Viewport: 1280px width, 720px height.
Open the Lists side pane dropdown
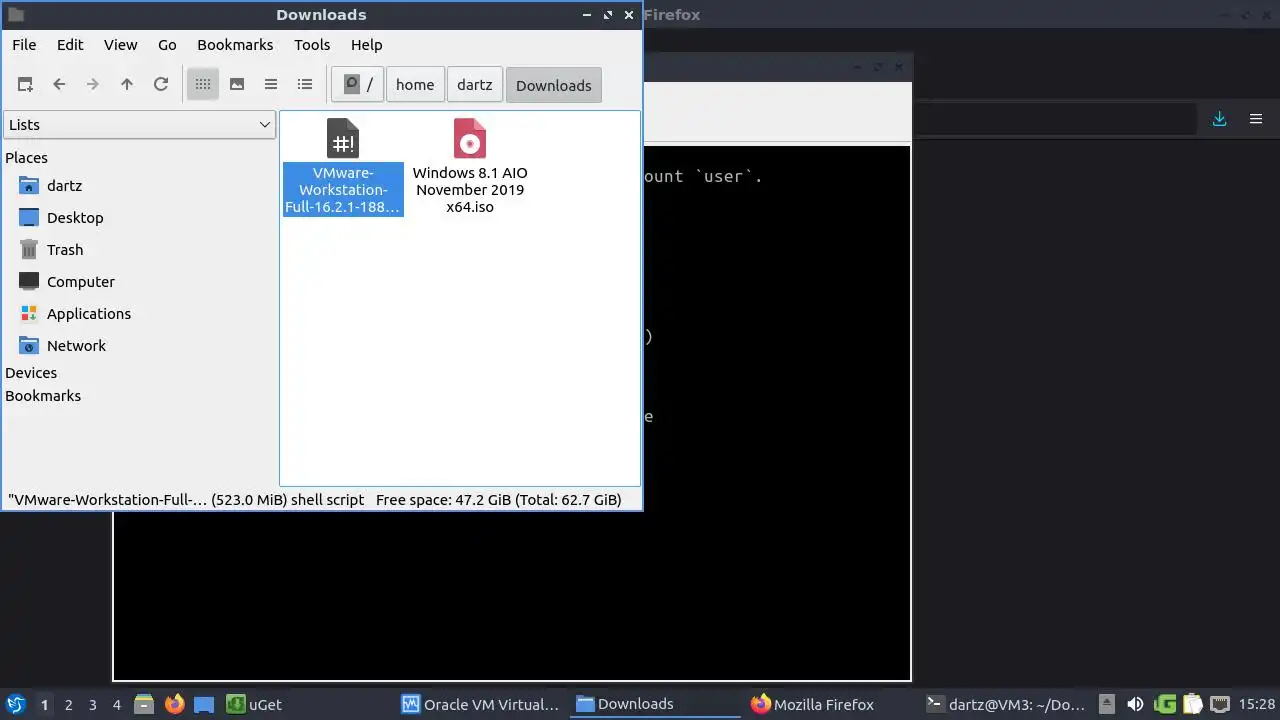pos(139,125)
